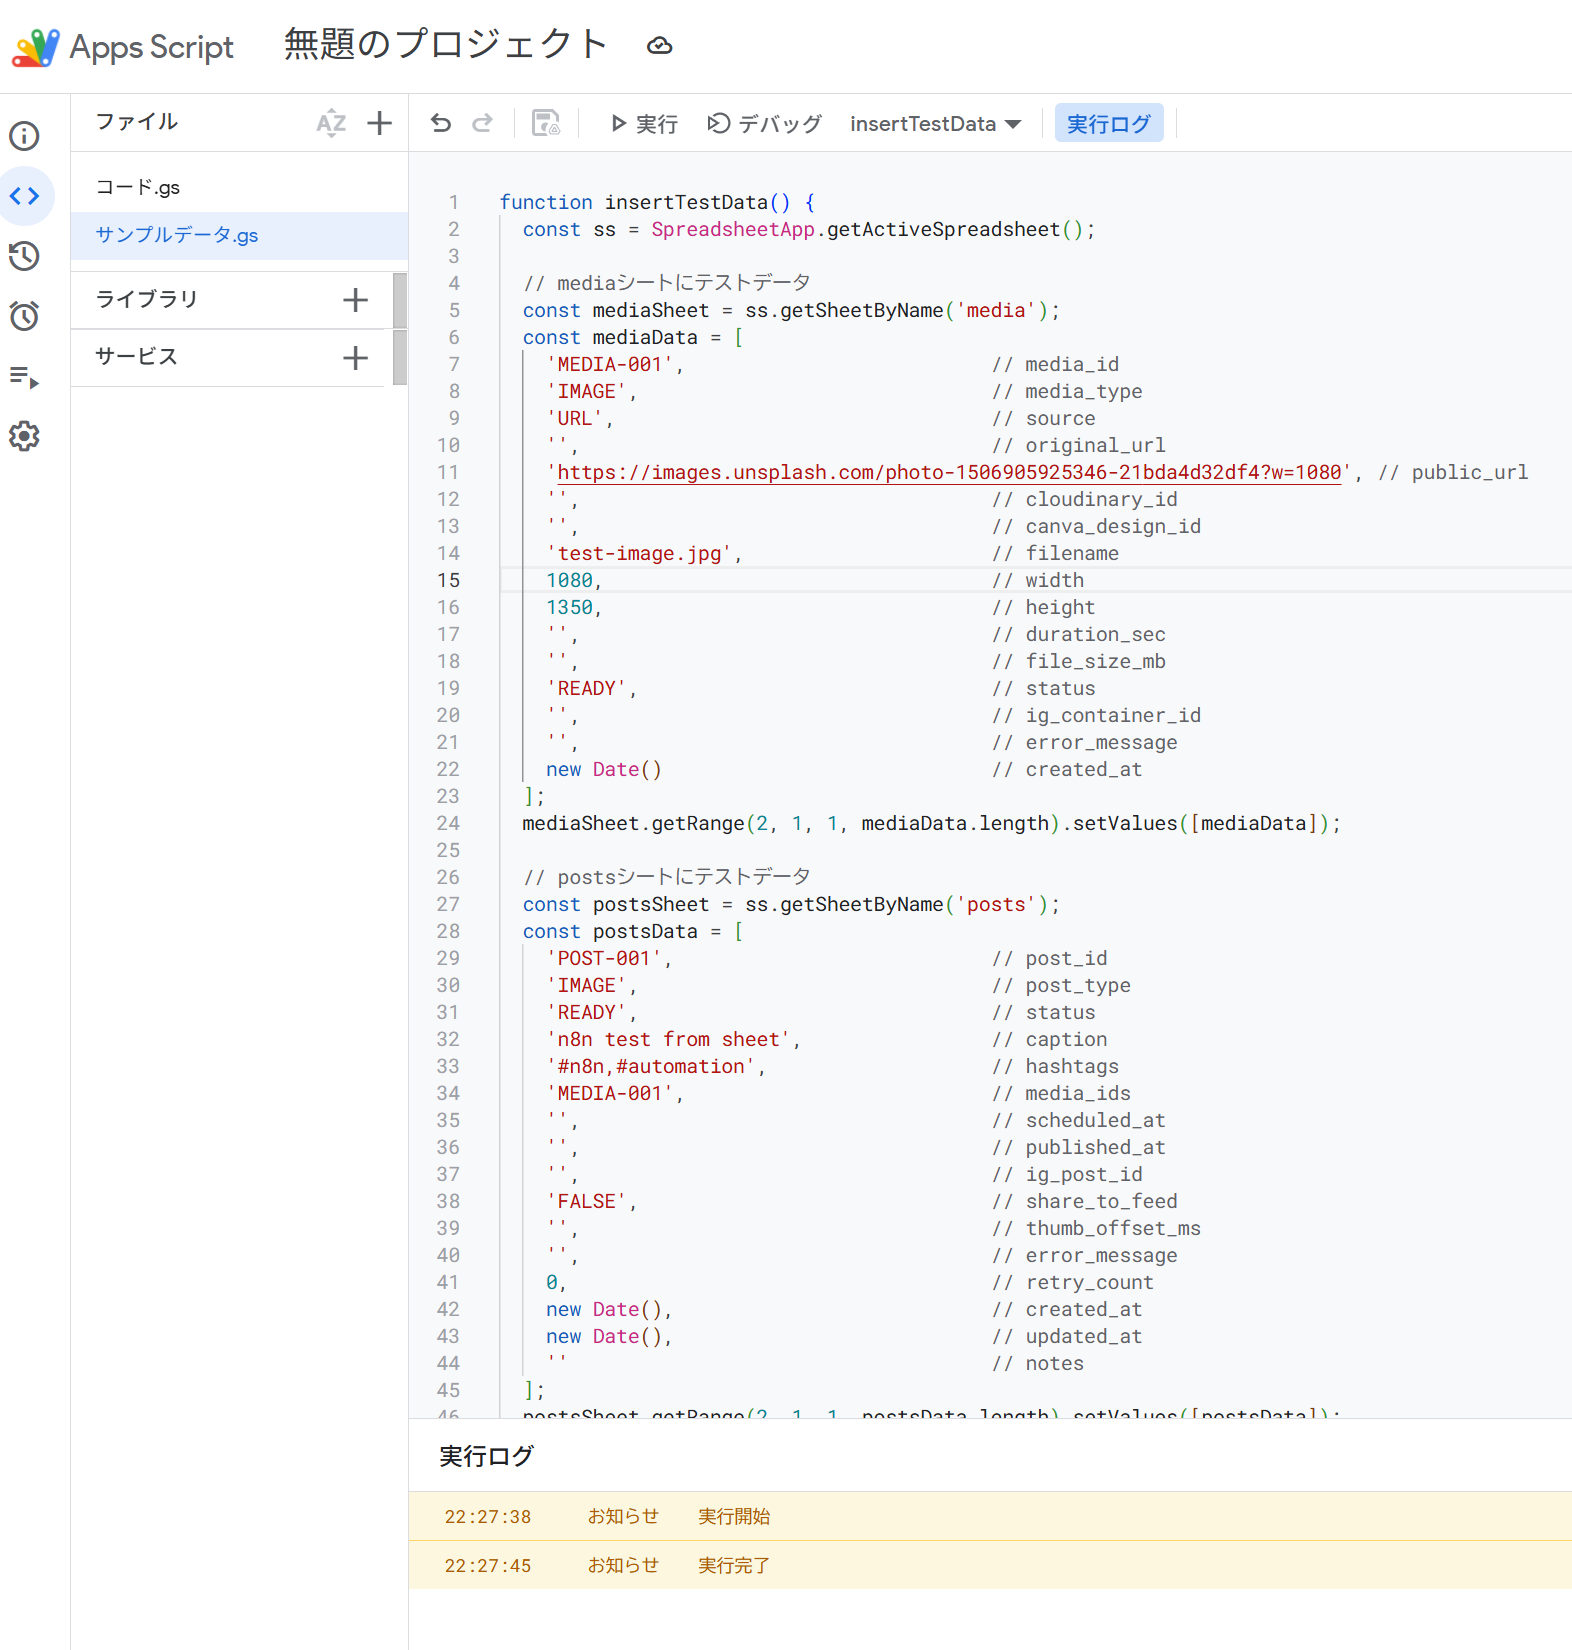Screen dimensions: 1572x1650
Task: Click the デバッグ debug button
Action: [765, 123]
